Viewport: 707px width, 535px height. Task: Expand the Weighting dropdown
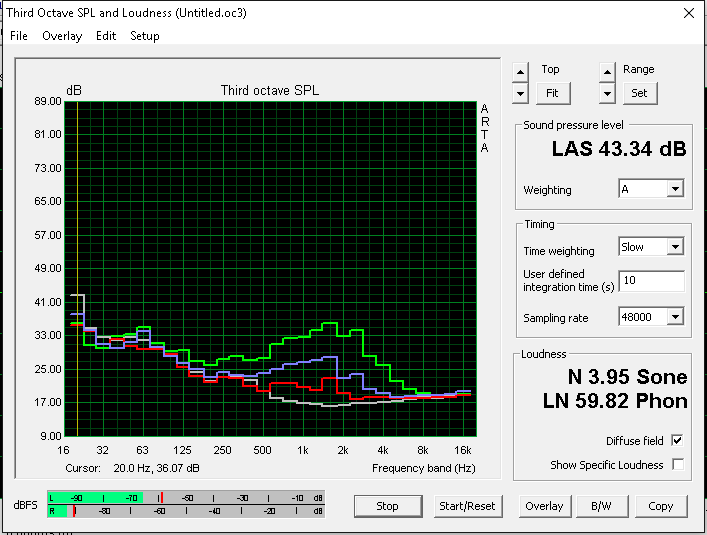pos(675,189)
